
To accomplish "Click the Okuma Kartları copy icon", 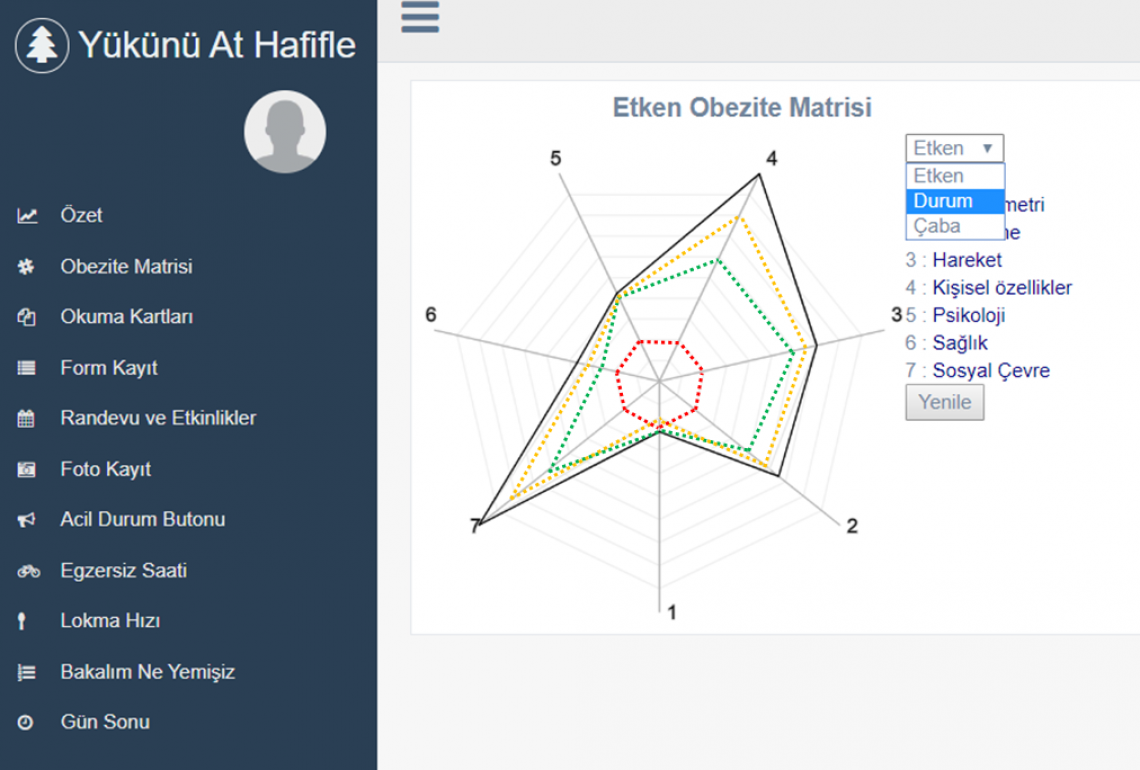I will tap(27, 317).
